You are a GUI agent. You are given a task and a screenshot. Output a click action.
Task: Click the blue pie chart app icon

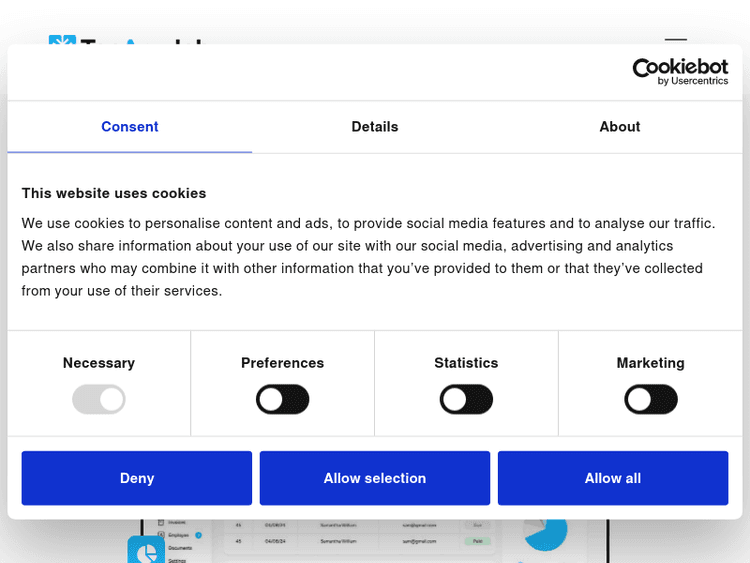click(x=145, y=551)
